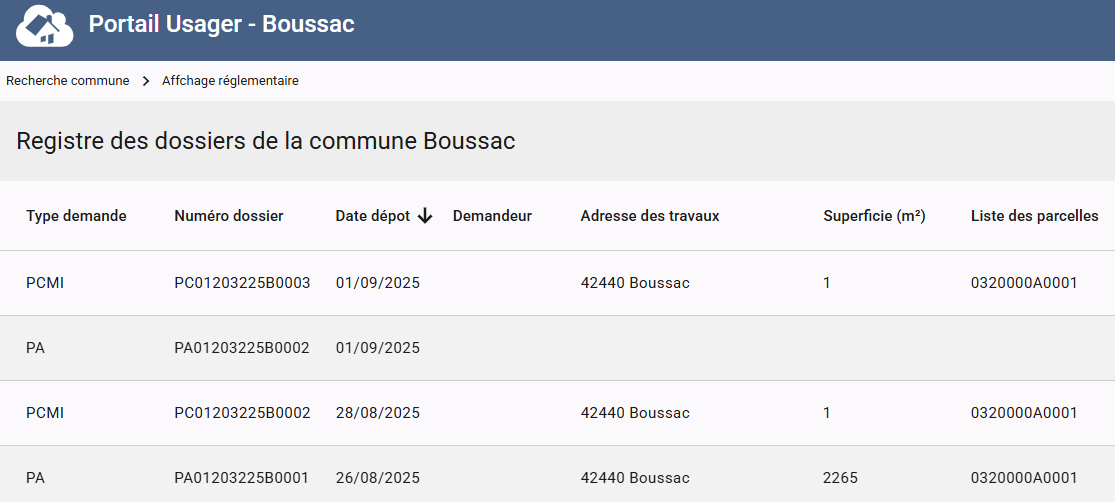Sort by Adresse des travaux column
This screenshot has height=502, width=1115.
[x=650, y=216]
